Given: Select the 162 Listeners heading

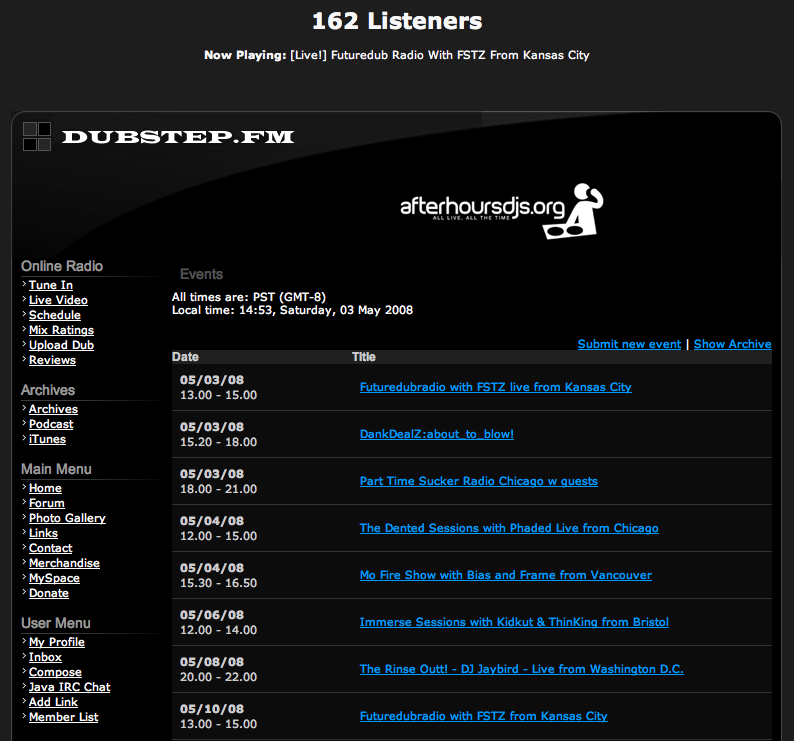Looking at the screenshot, I should point(397,21).
